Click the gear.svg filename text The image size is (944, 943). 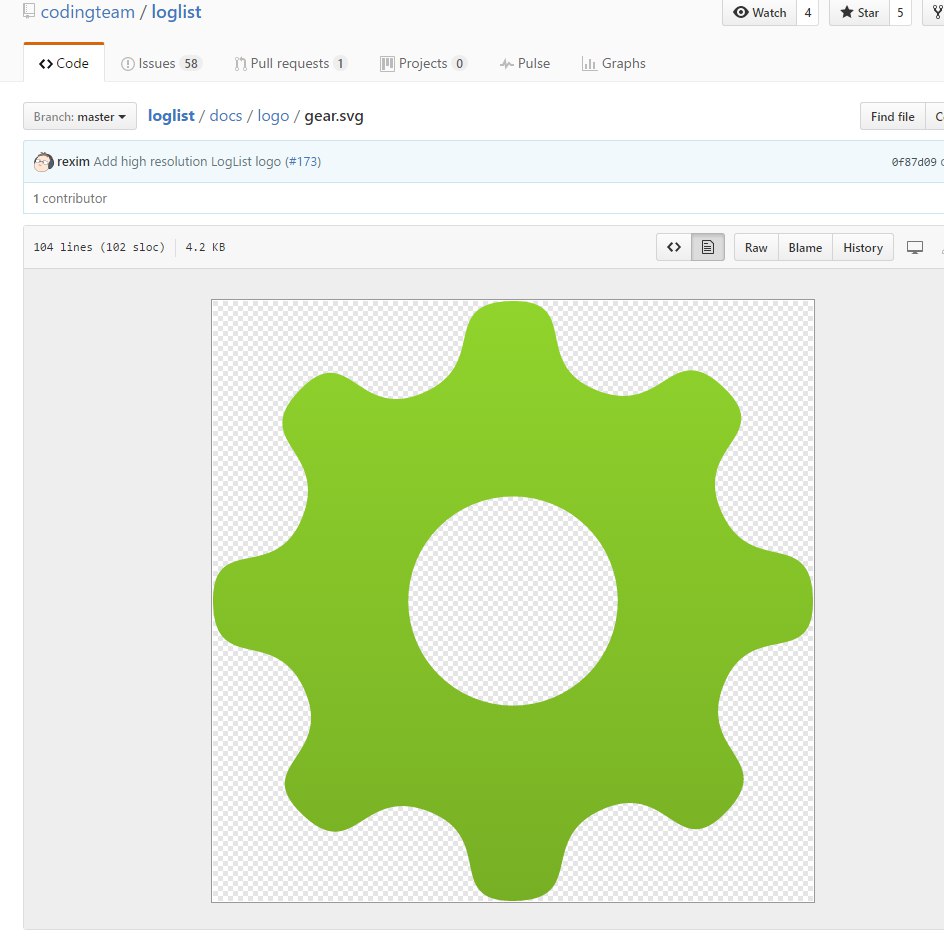coord(334,116)
